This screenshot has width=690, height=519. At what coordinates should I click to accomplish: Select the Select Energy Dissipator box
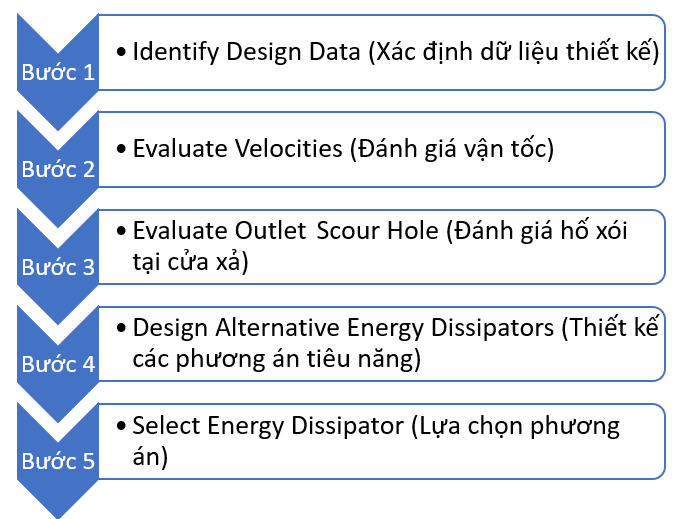click(x=382, y=441)
